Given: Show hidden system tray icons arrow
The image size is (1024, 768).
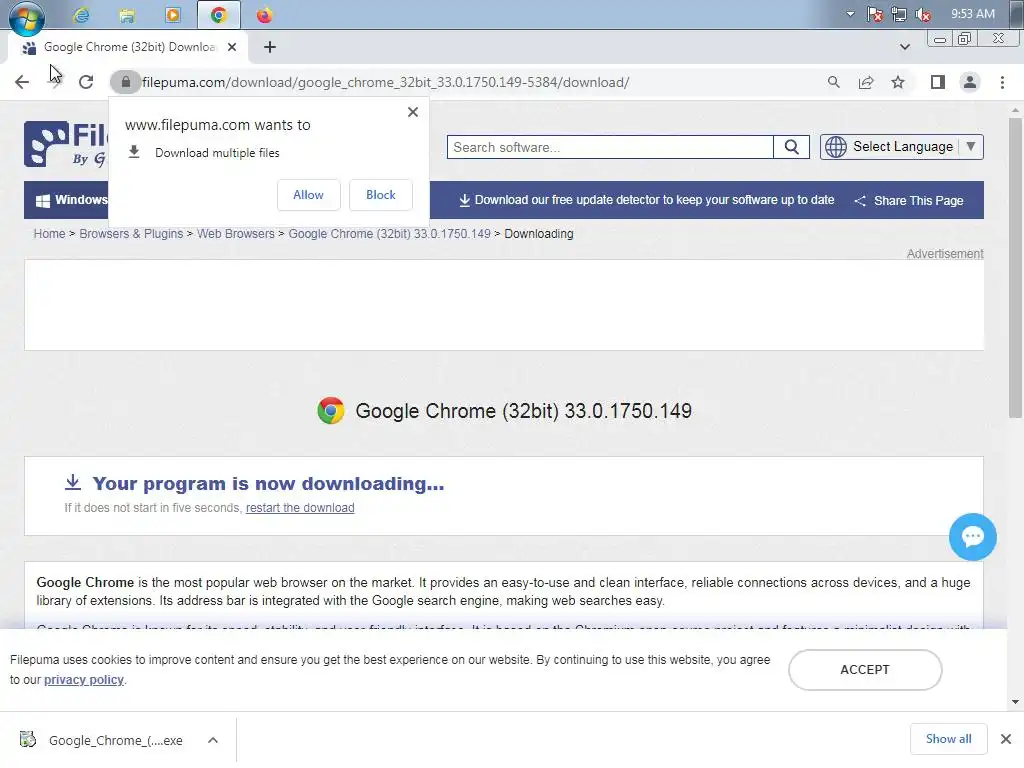Looking at the screenshot, I should (850, 14).
